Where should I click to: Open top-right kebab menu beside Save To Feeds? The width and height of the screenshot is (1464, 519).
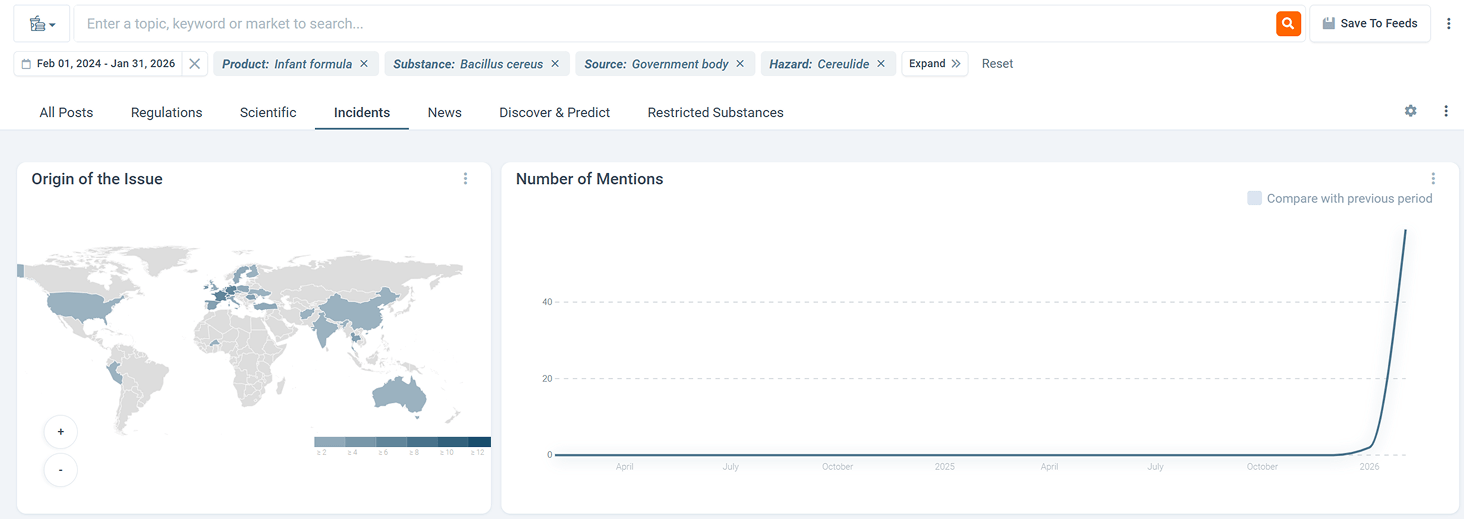1448,23
